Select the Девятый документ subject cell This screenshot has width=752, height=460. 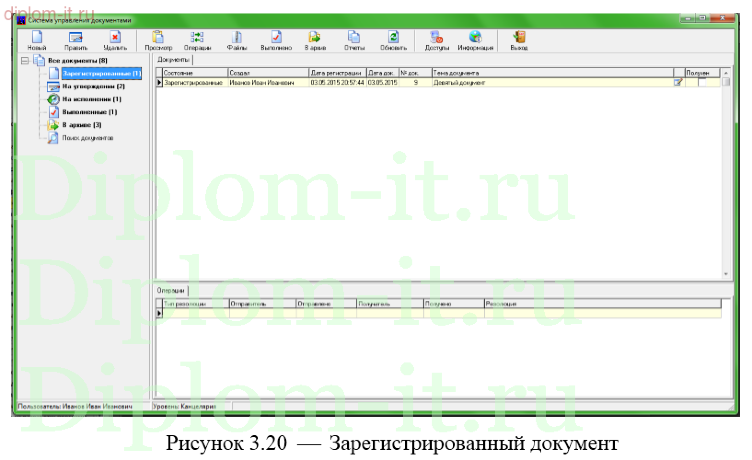point(553,83)
